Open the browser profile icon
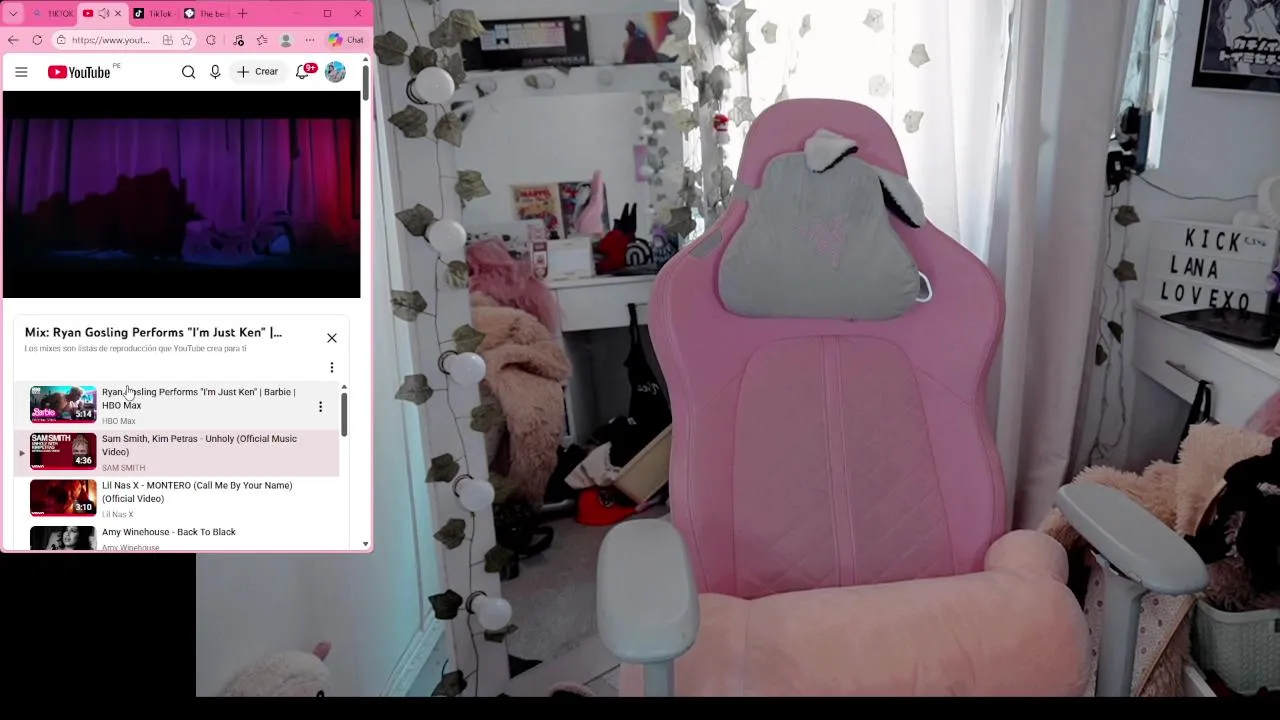The height and width of the screenshot is (720, 1280). click(x=286, y=40)
